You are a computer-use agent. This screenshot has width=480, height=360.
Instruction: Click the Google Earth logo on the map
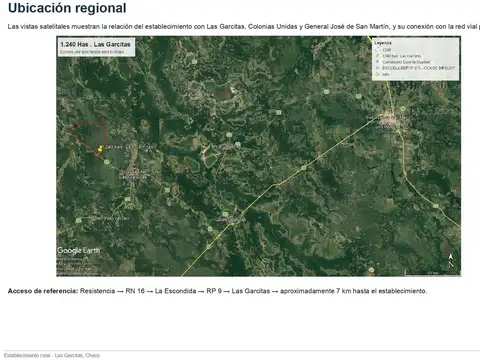click(x=78, y=250)
